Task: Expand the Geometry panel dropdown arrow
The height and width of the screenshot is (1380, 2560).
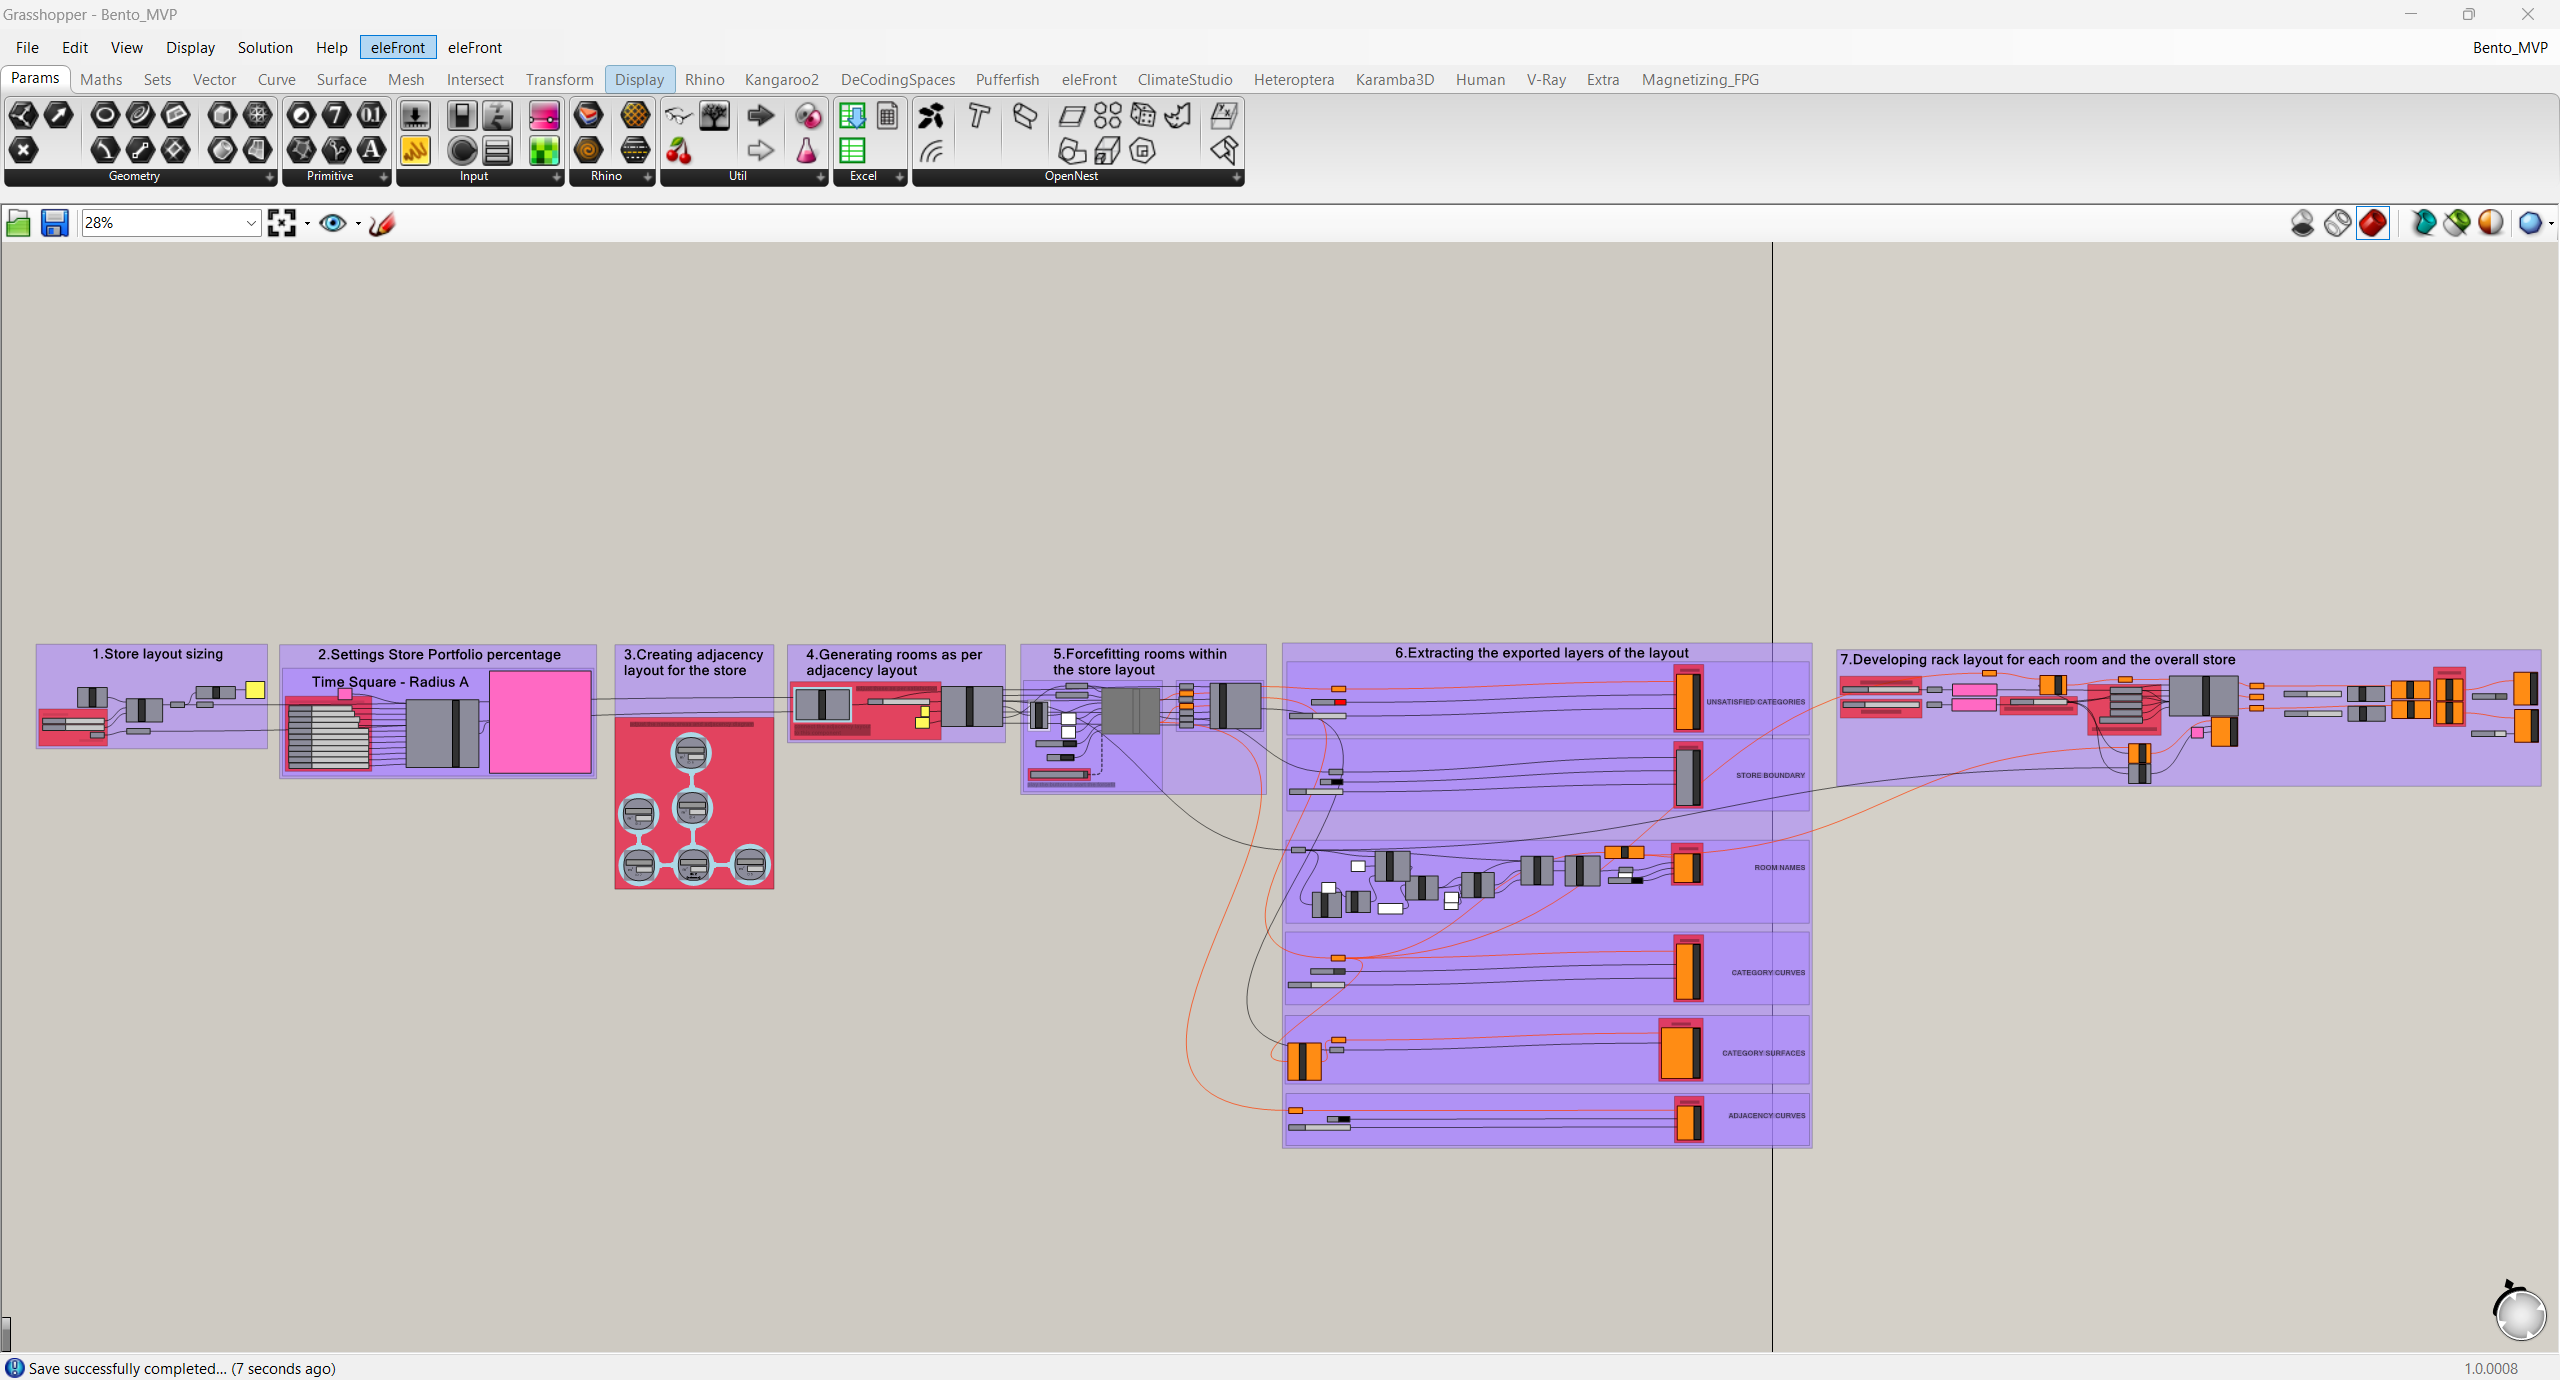Action: [x=269, y=177]
